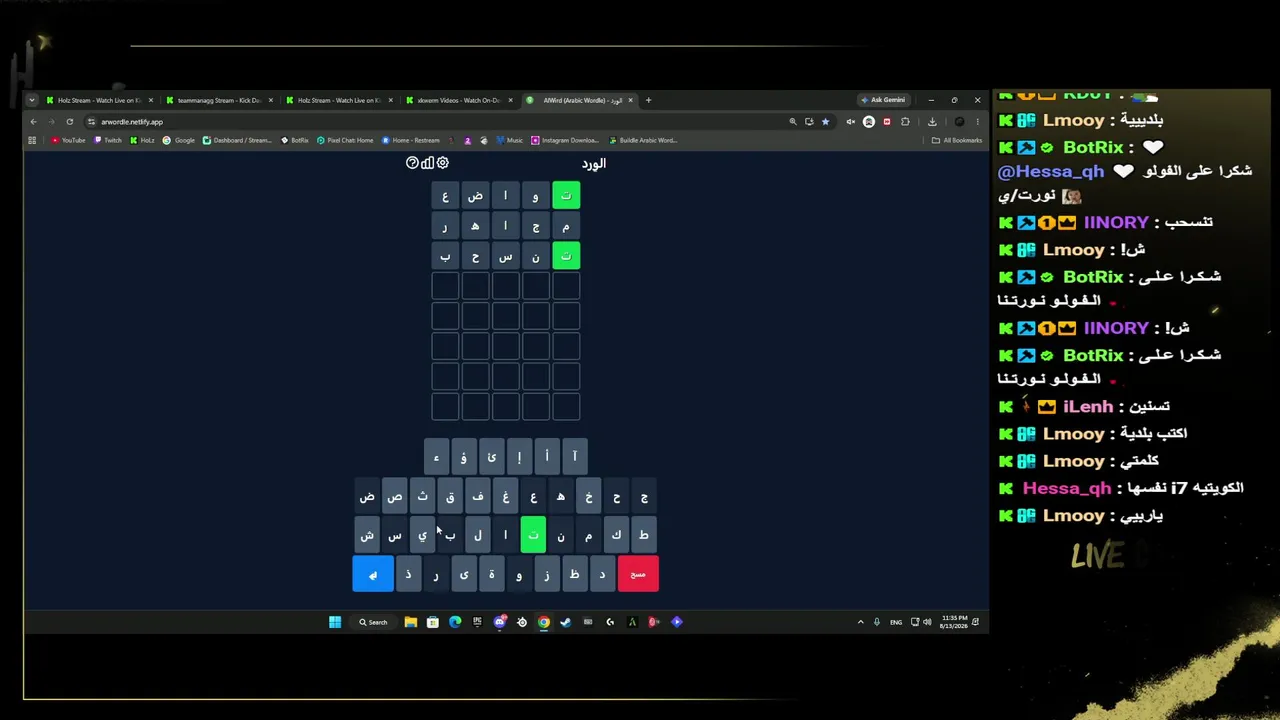1280x720 pixels.
Task: Reload the current page
Action: click(x=69, y=122)
